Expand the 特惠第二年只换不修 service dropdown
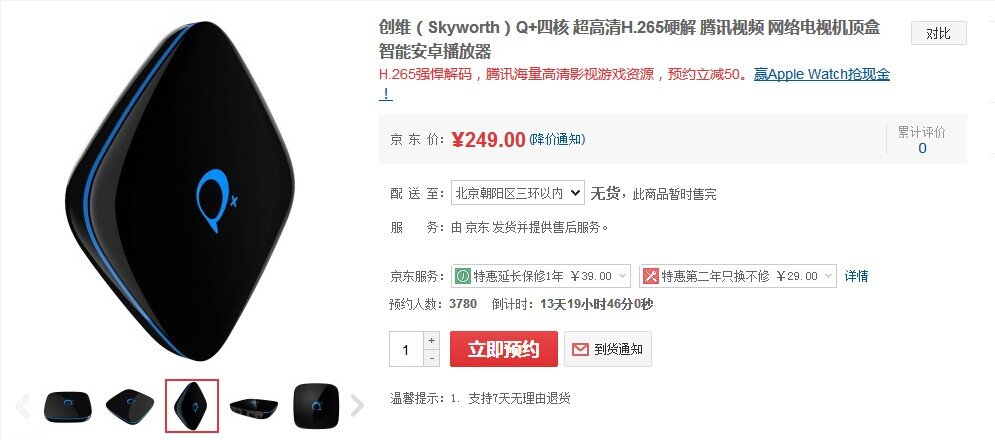 coord(738,276)
